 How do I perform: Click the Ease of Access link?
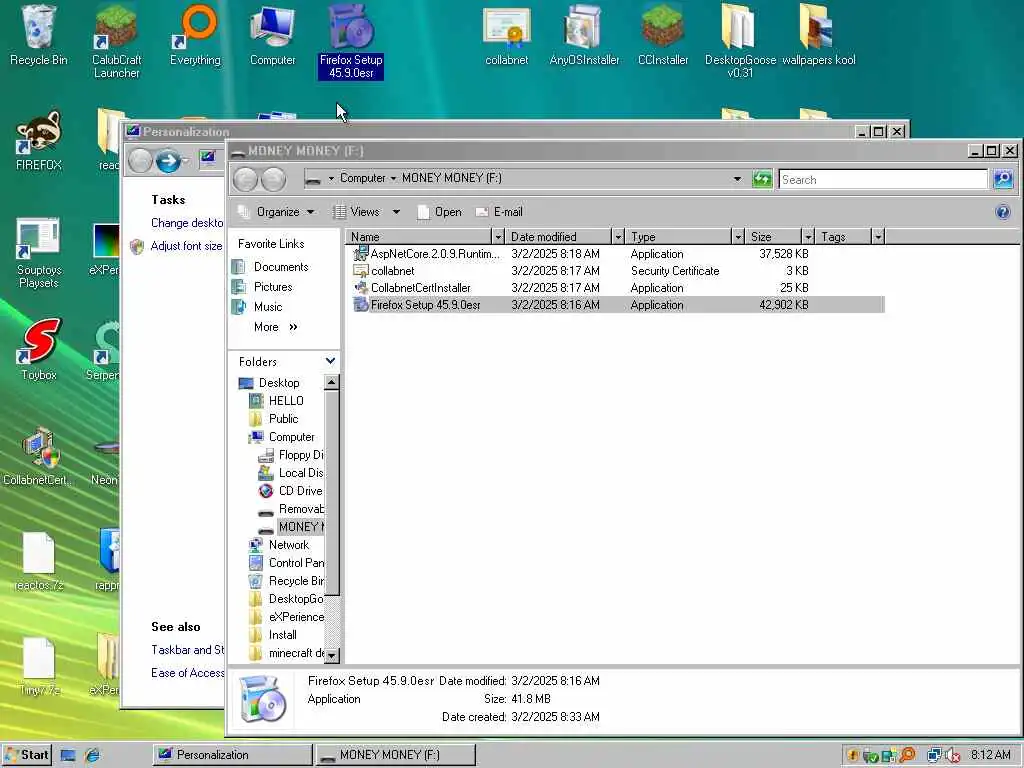187,673
